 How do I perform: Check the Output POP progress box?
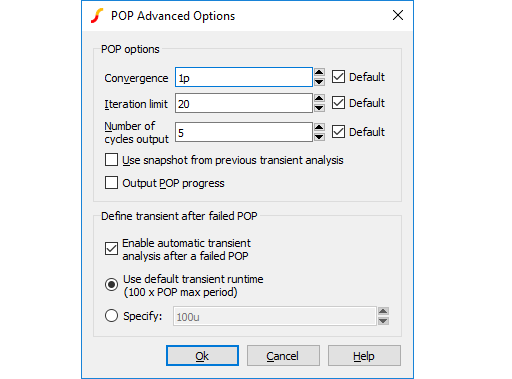pyautogui.click(x=111, y=183)
